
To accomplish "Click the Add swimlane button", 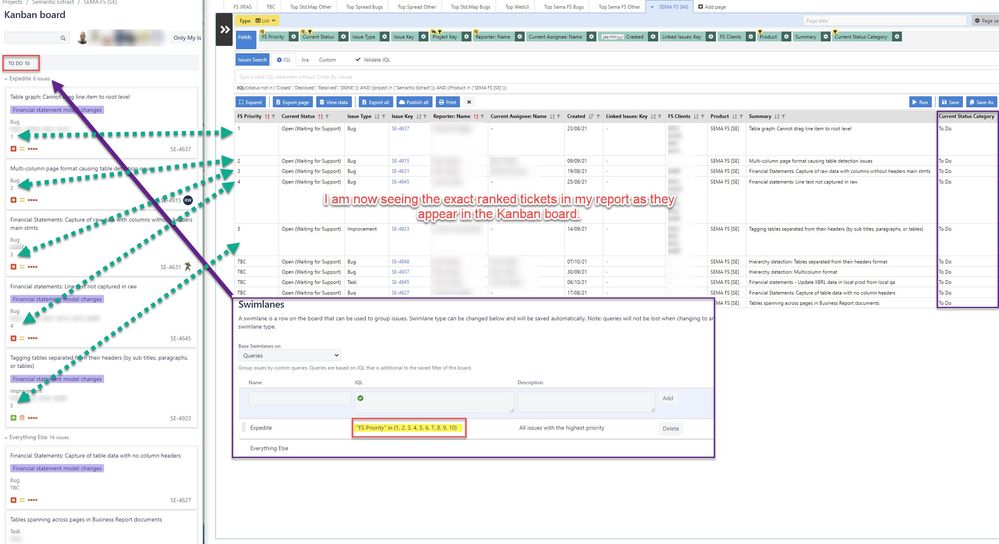I will coord(667,398).
